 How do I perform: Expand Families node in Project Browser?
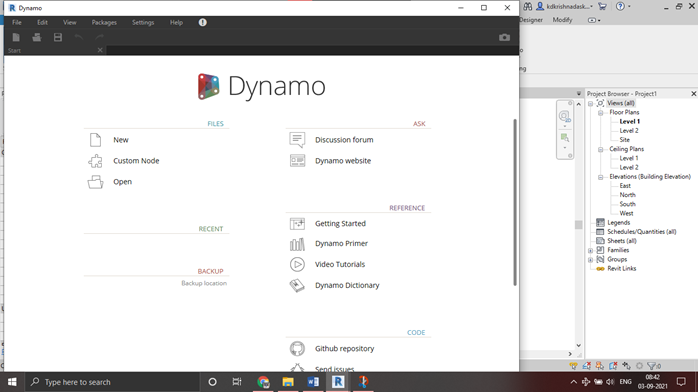(x=591, y=251)
